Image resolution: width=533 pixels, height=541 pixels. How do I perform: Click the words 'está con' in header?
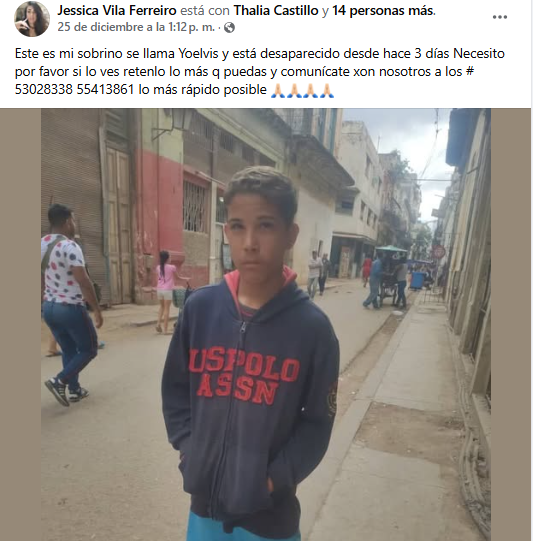(x=205, y=10)
